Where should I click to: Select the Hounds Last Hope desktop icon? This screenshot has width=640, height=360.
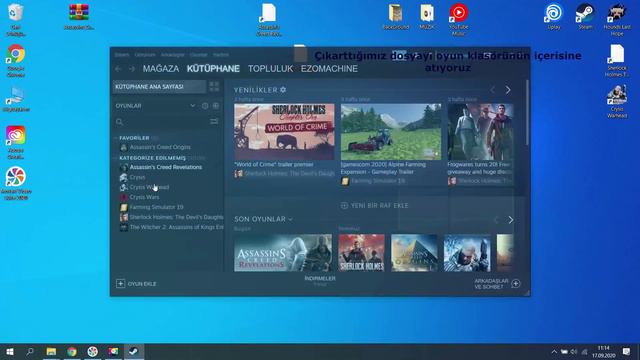point(617,20)
